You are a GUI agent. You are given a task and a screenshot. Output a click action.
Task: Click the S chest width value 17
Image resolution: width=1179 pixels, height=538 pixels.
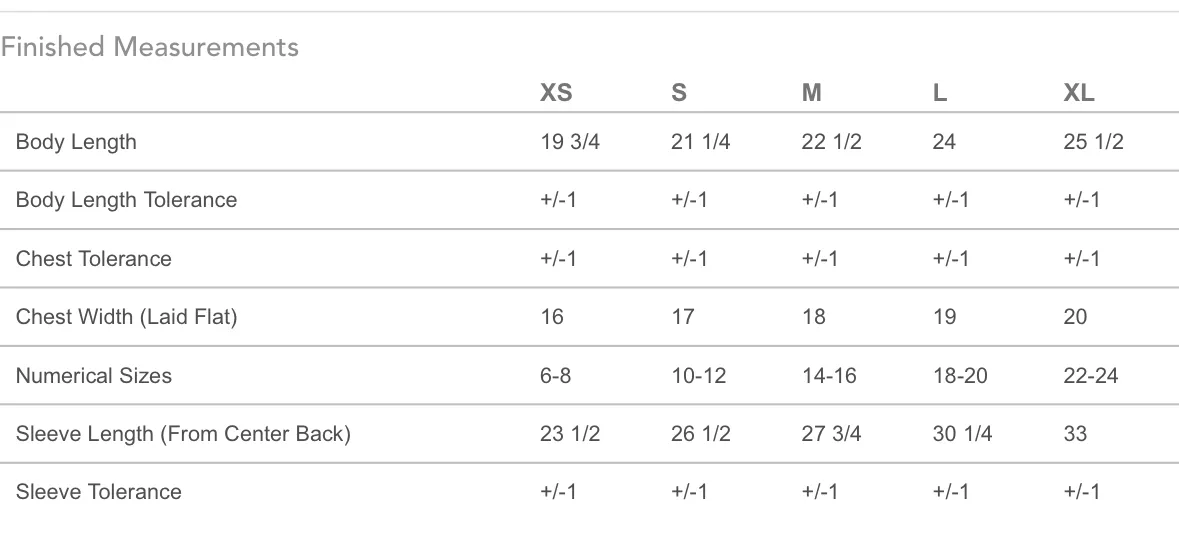pos(683,317)
